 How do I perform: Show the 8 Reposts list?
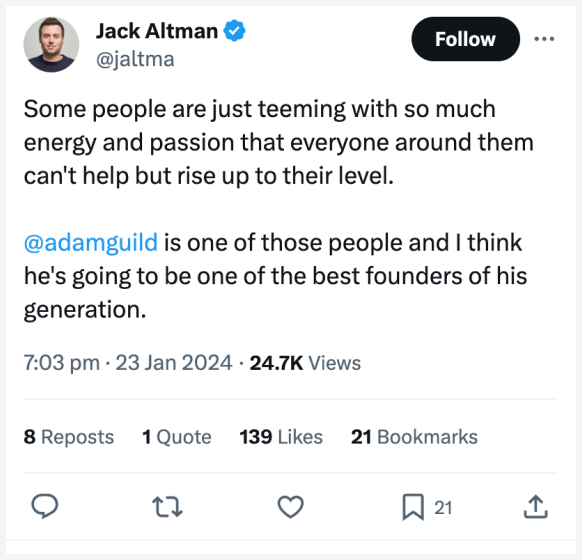[x=69, y=437]
